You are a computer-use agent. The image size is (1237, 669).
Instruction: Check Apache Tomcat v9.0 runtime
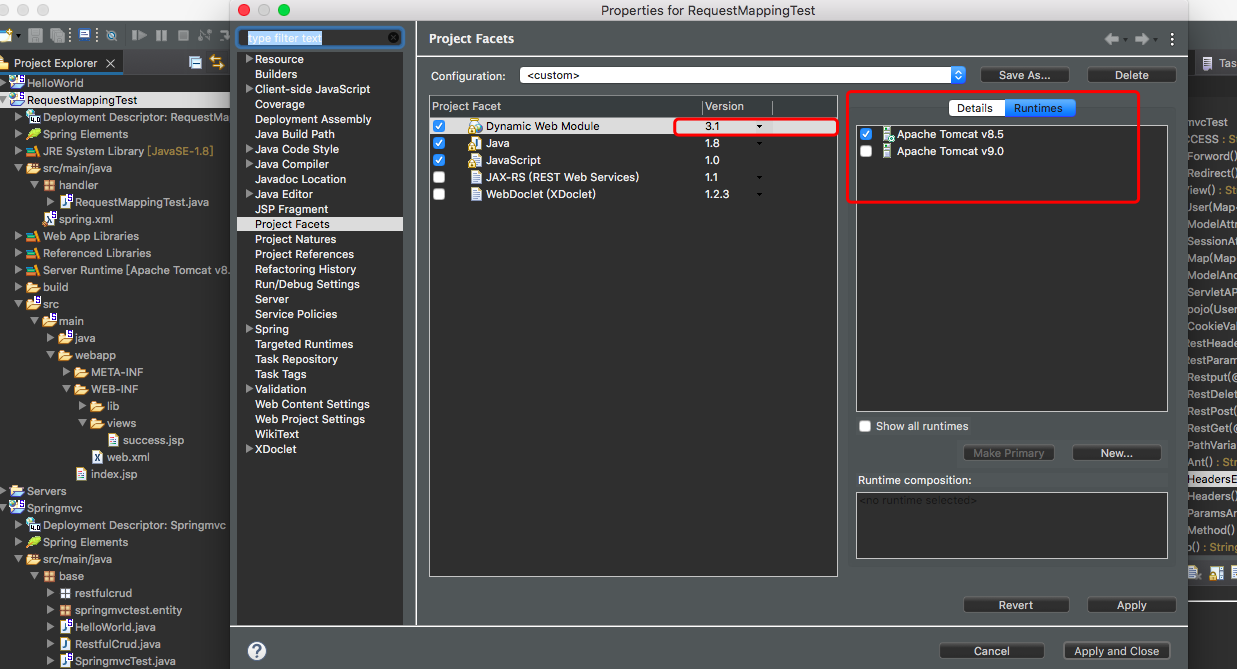(866, 151)
